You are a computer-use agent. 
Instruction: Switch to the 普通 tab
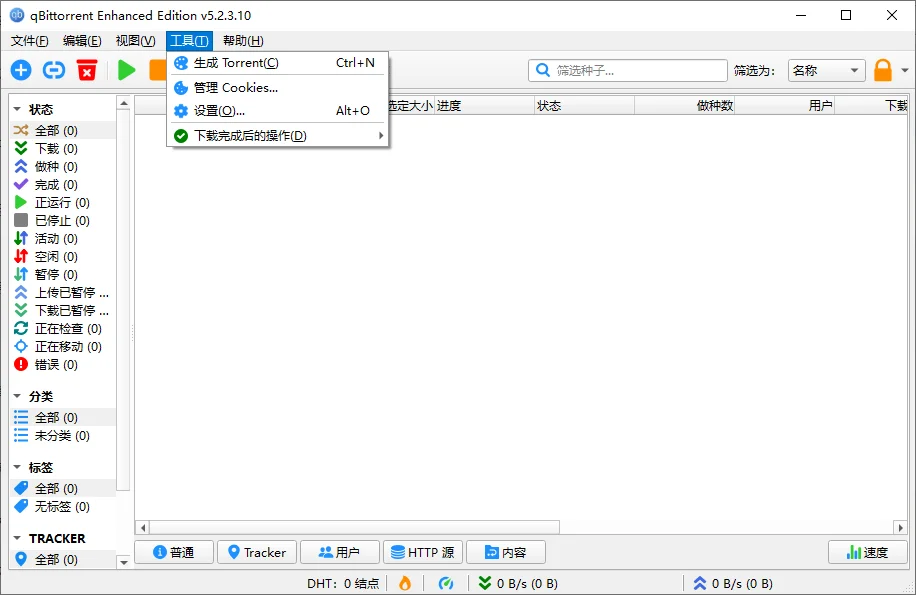pos(174,552)
